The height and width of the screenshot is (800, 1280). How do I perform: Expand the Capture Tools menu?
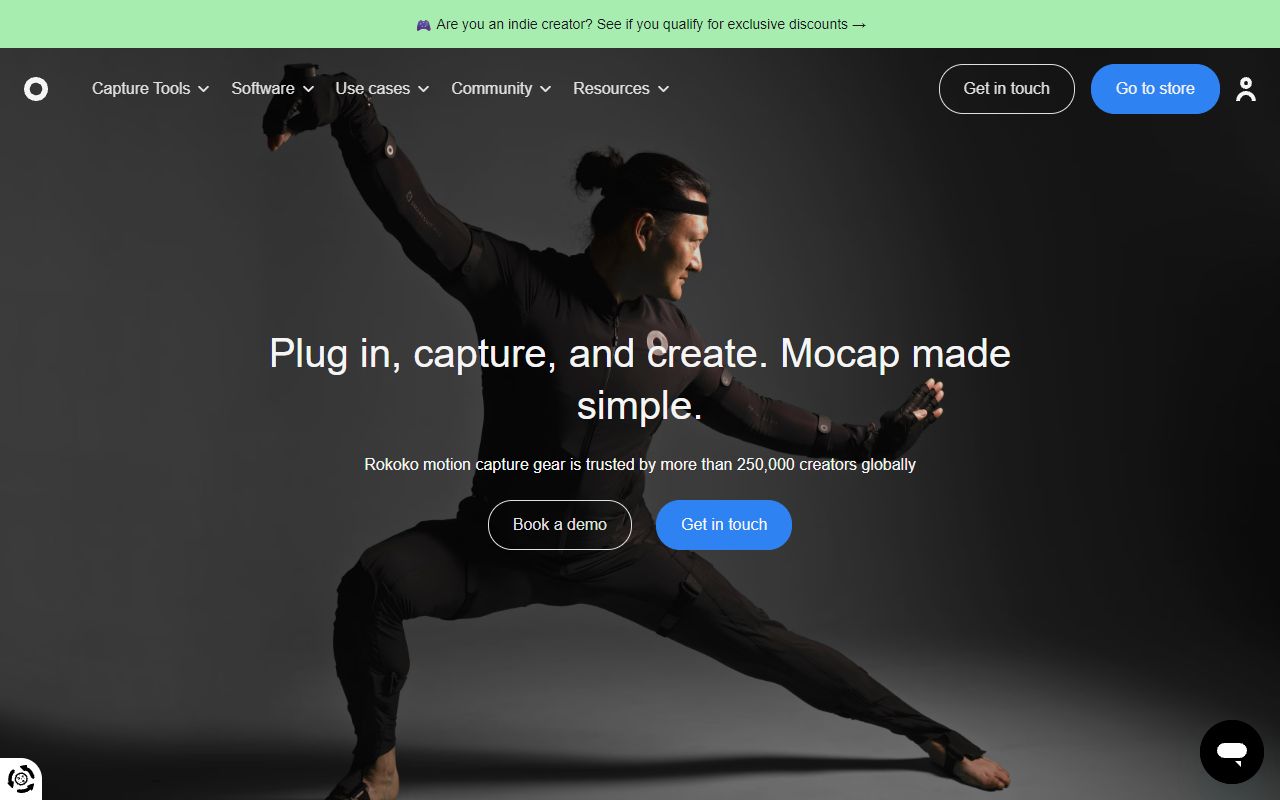pos(151,88)
